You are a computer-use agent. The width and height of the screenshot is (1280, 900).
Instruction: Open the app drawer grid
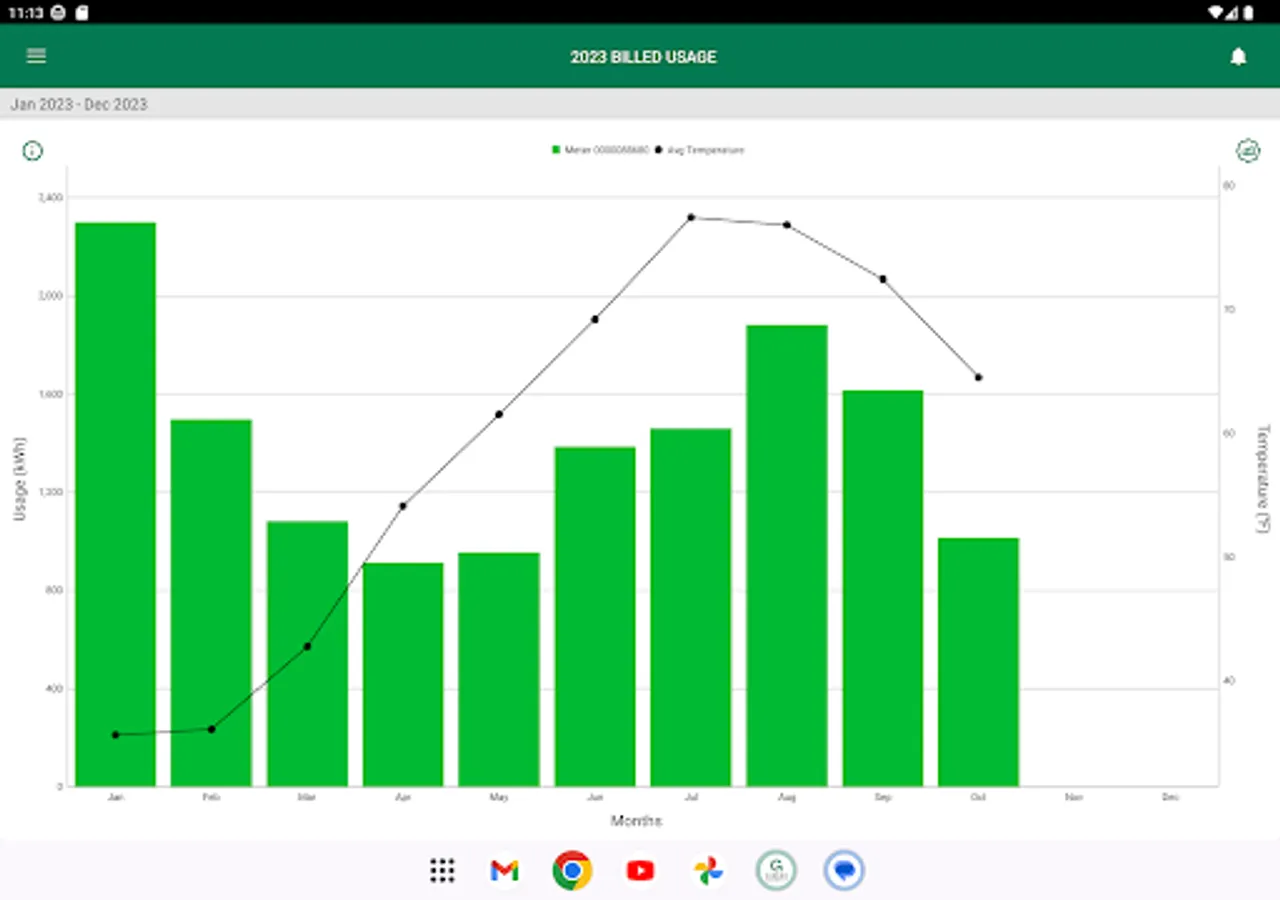click(x=440, y=871)
